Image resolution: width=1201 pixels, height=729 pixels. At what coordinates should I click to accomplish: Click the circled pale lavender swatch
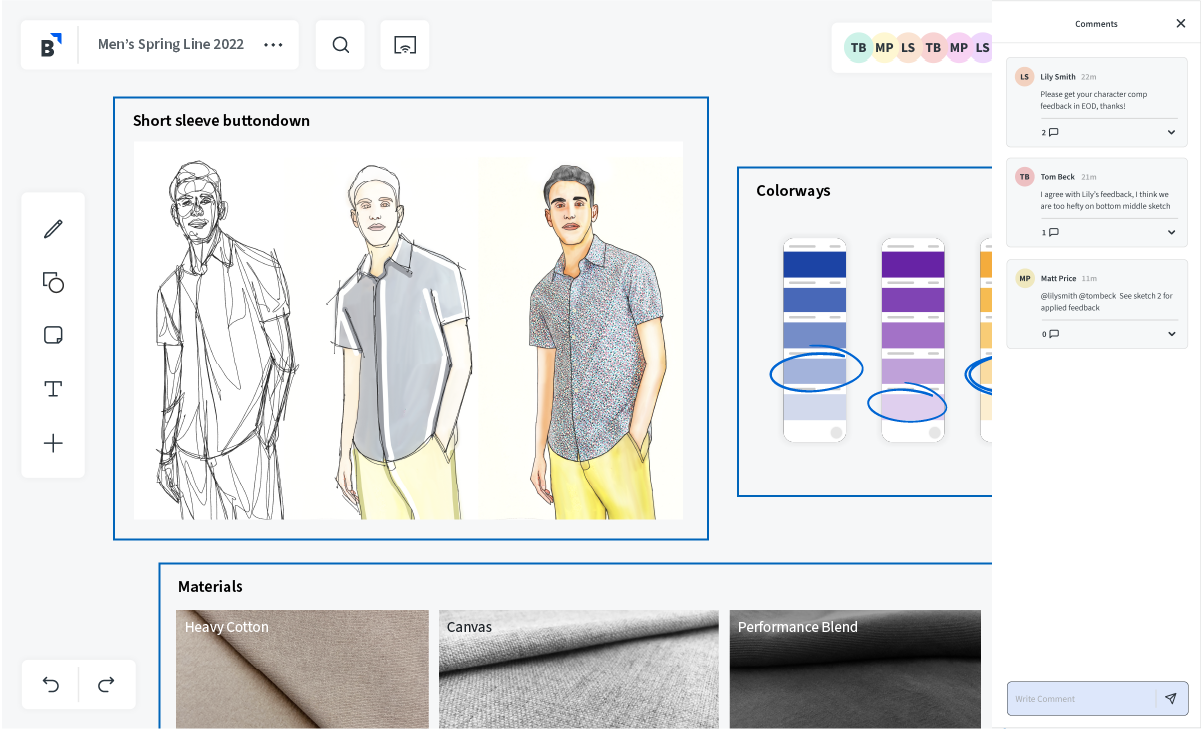[912, 407]
